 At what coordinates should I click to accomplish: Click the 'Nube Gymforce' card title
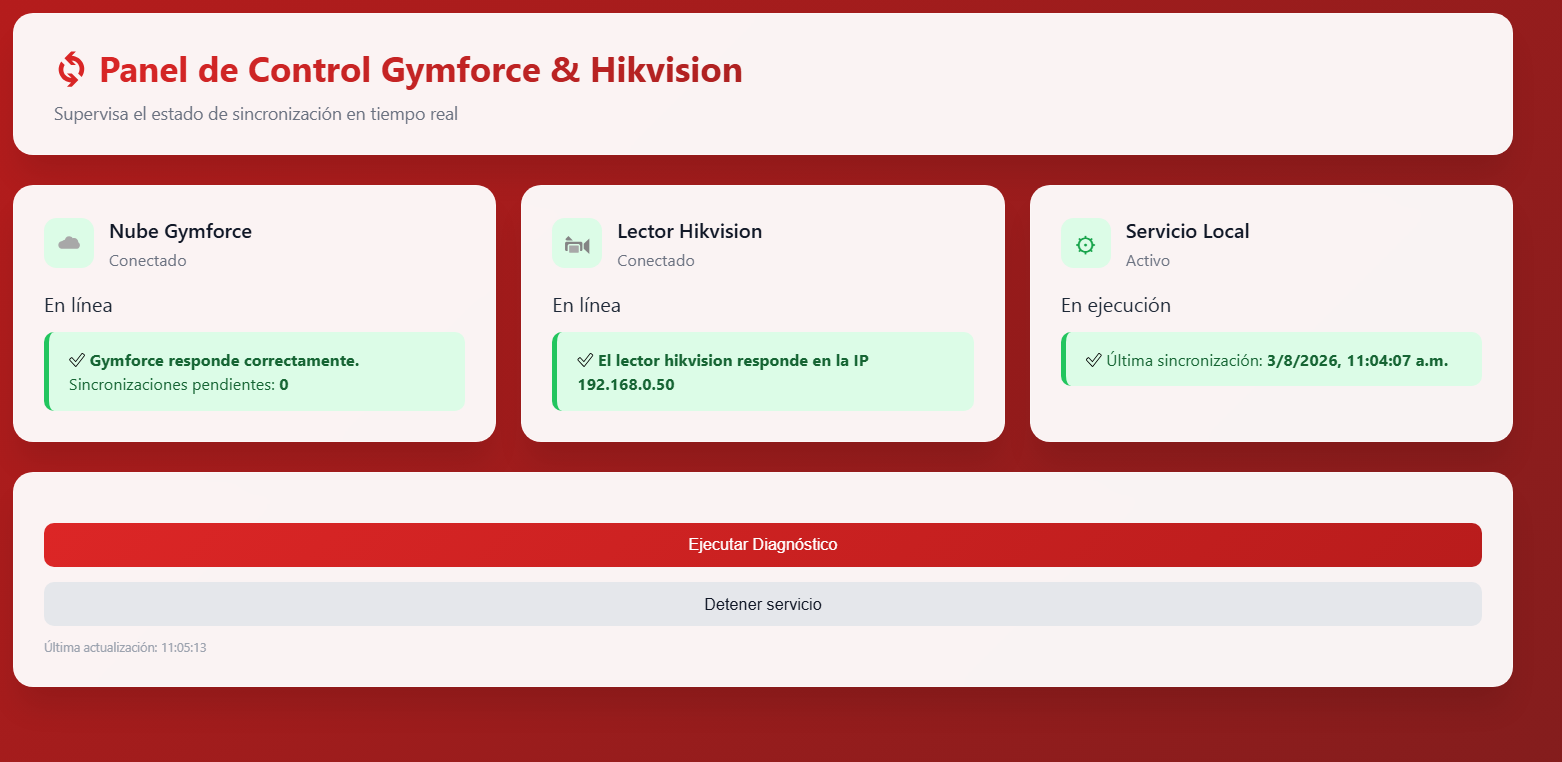click(x=181, y=231)
